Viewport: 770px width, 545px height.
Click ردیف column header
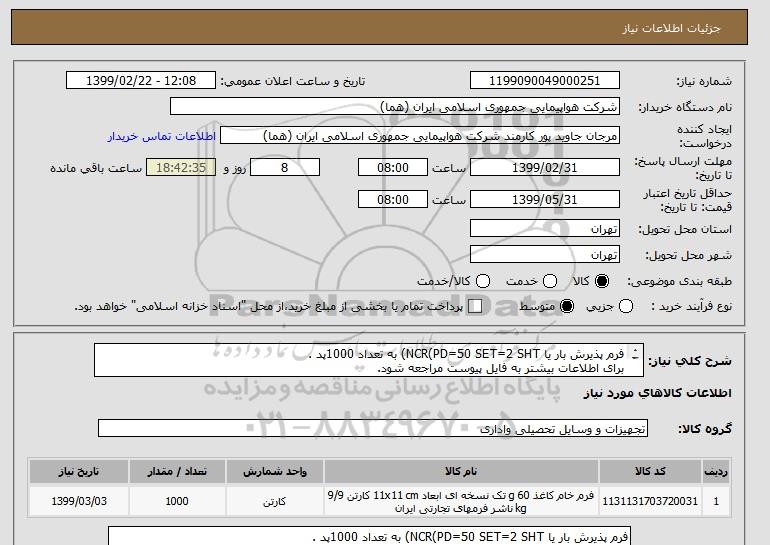(x=716, y=471)
